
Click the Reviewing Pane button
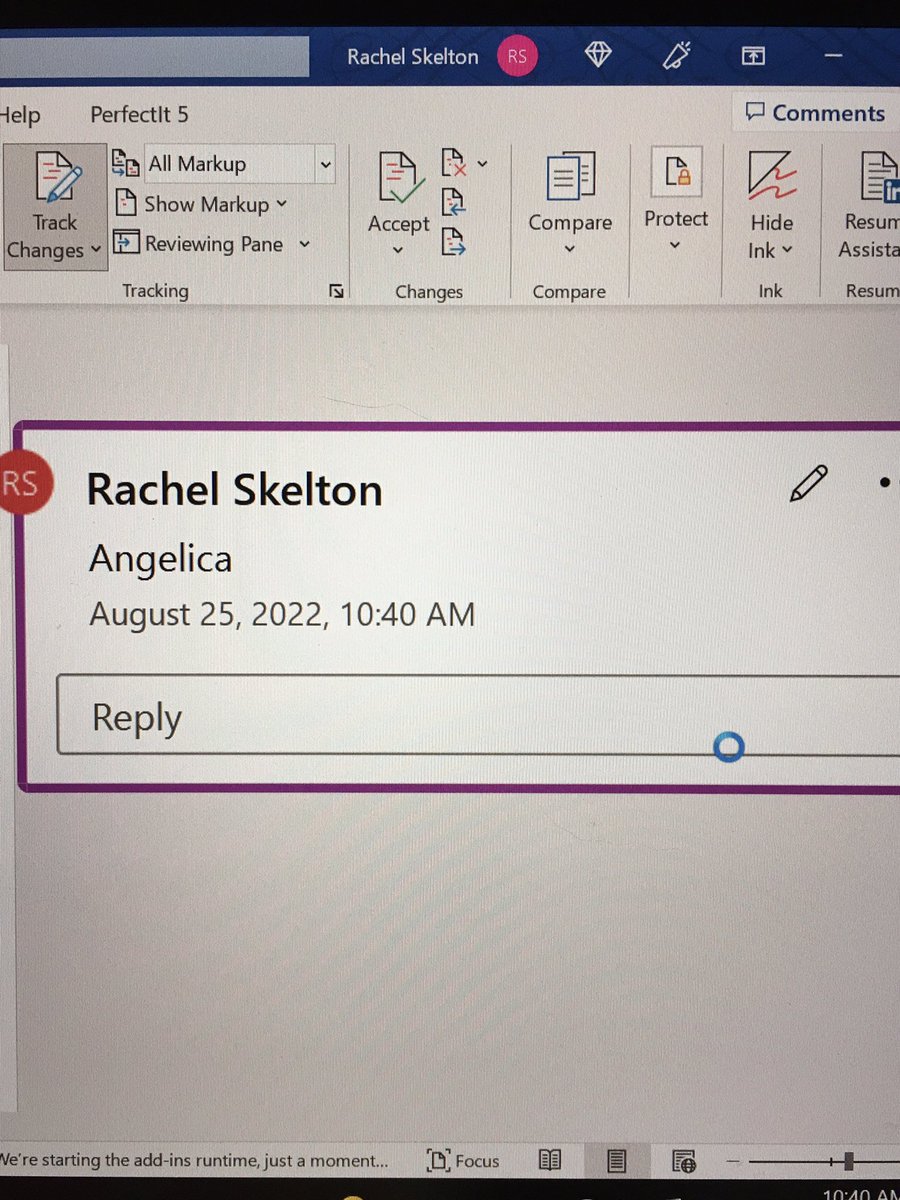tap(198, 244)
